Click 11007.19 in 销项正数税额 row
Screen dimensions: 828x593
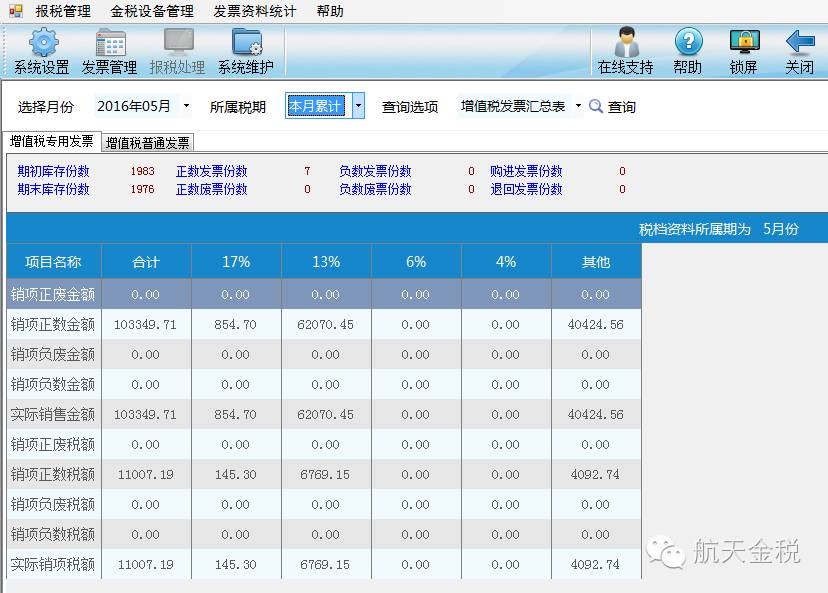(x=146, y=474)
